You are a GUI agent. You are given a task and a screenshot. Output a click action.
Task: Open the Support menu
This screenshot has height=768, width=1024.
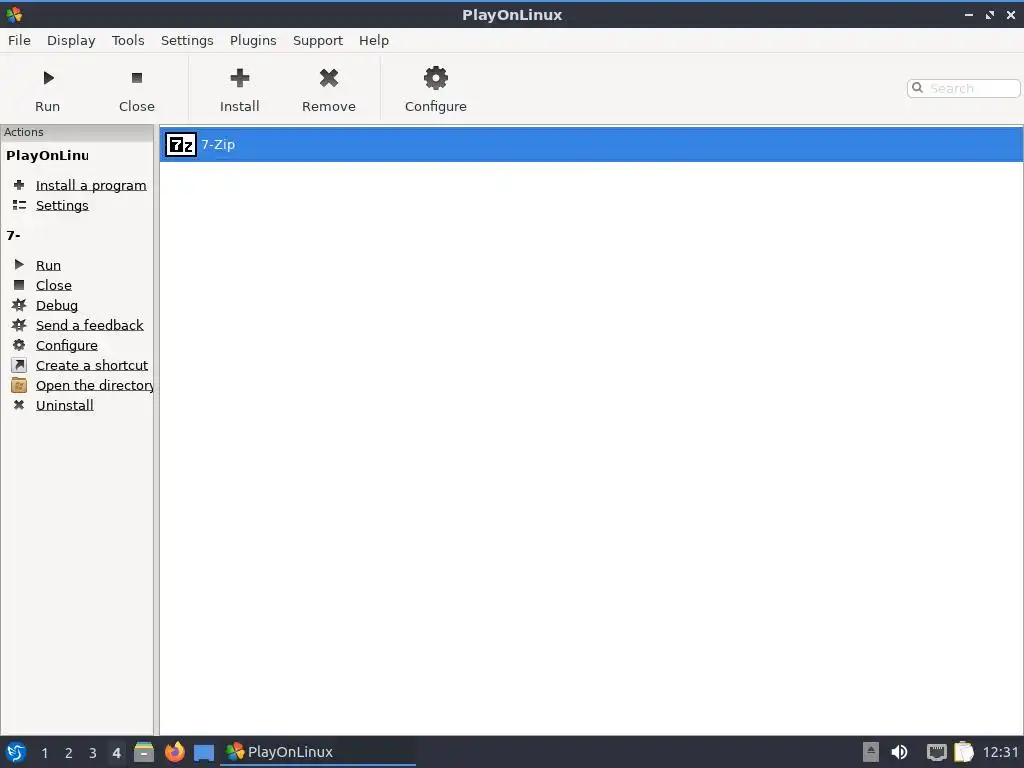[x=318, y=40]
